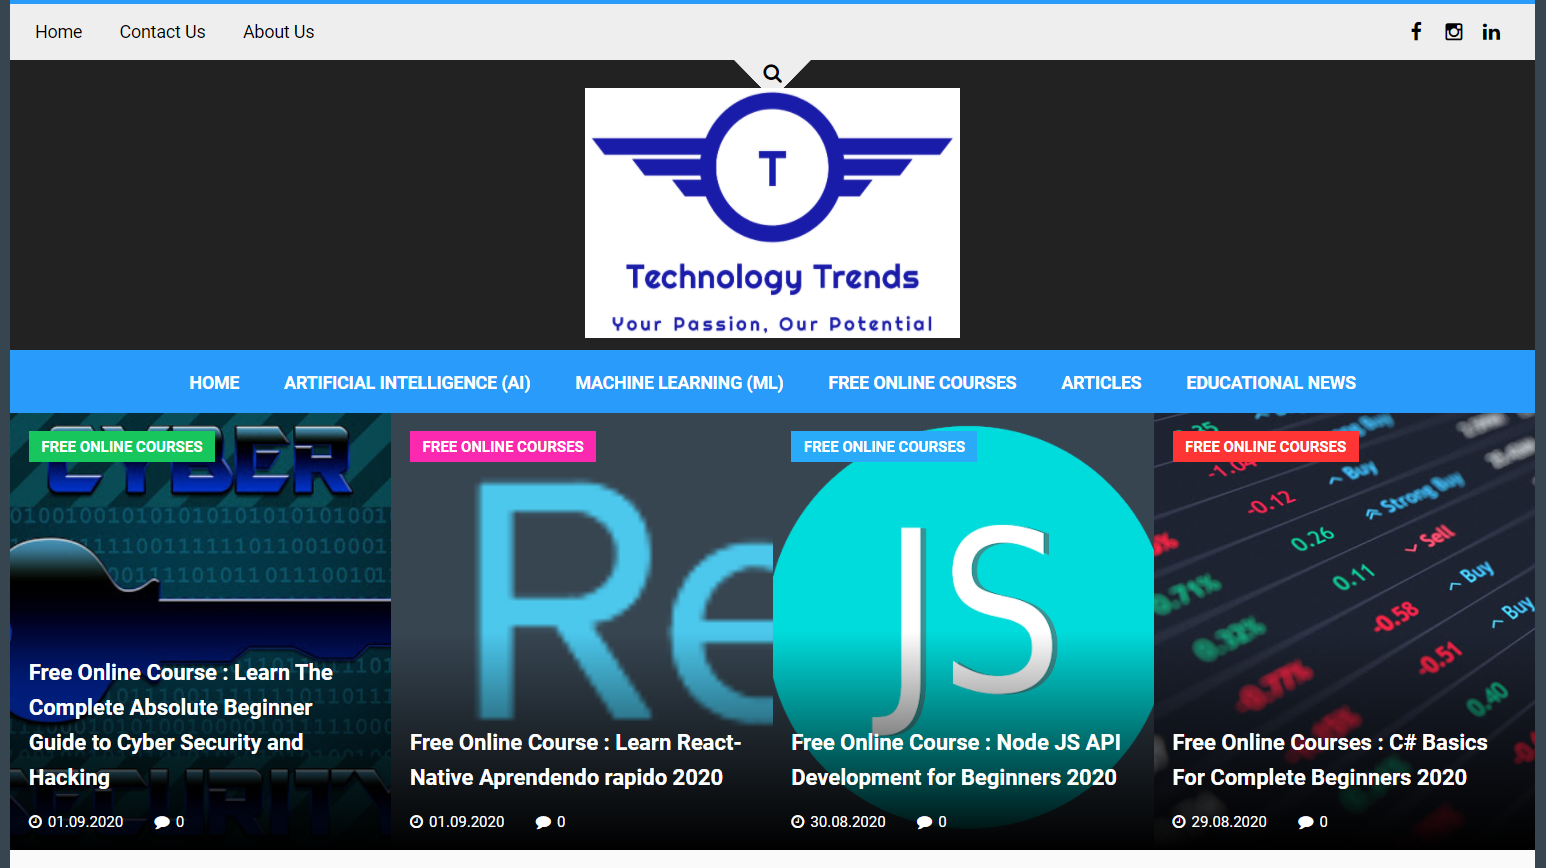Screen dimensions: 1546x868
Task: Go to About Us page
Action: pos(278,32)
